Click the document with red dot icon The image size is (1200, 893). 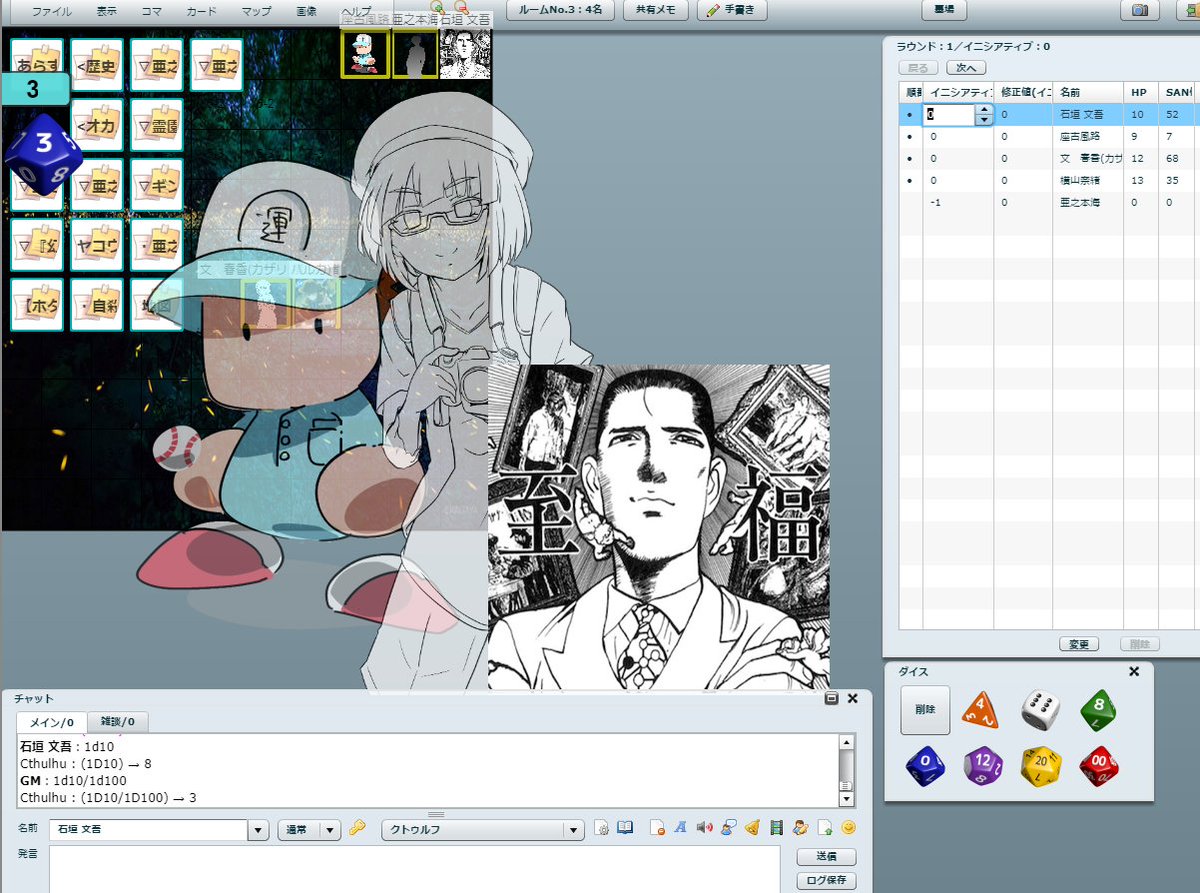pos(656,828)
